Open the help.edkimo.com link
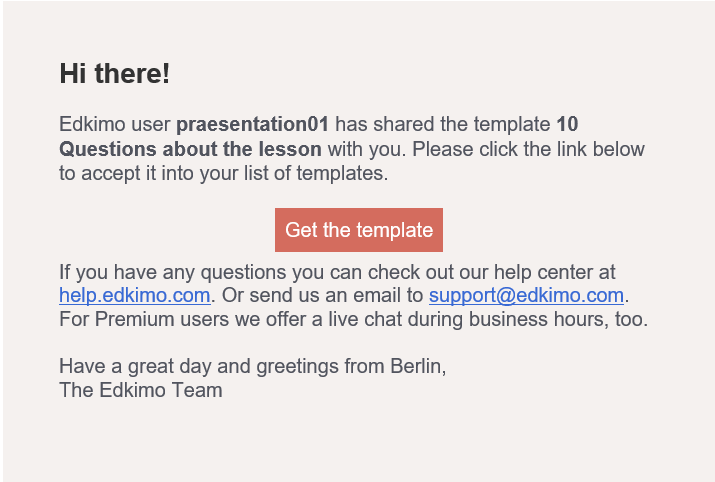The width and height of the screenshot is (715, 482). pyautogui.click(x=135, y=295)
